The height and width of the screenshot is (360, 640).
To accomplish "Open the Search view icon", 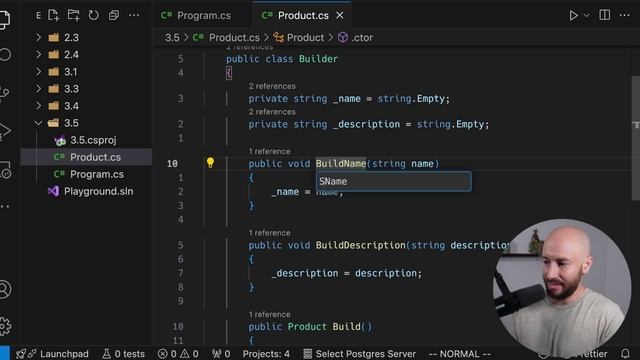I will (5, 55).
